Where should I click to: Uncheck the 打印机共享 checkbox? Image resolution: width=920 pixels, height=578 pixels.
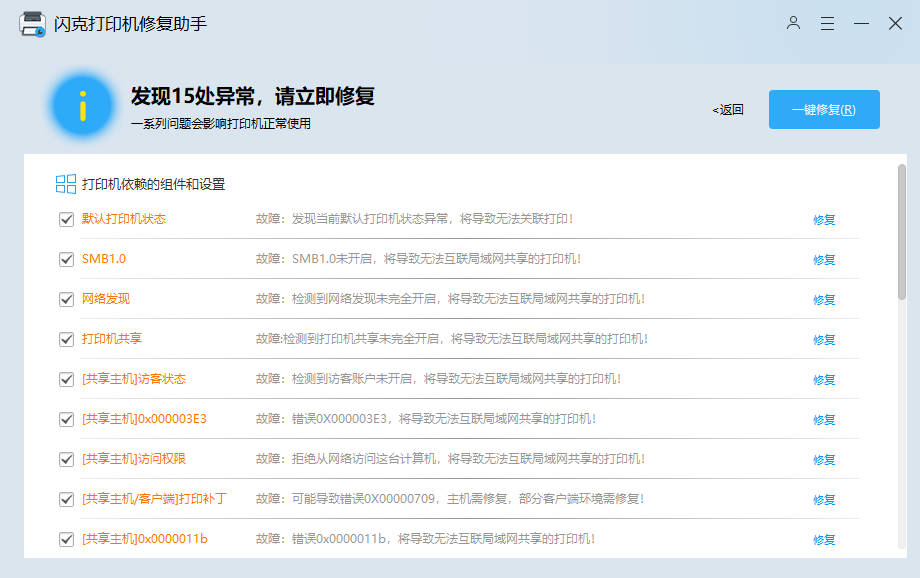click(x=67, y=339)
